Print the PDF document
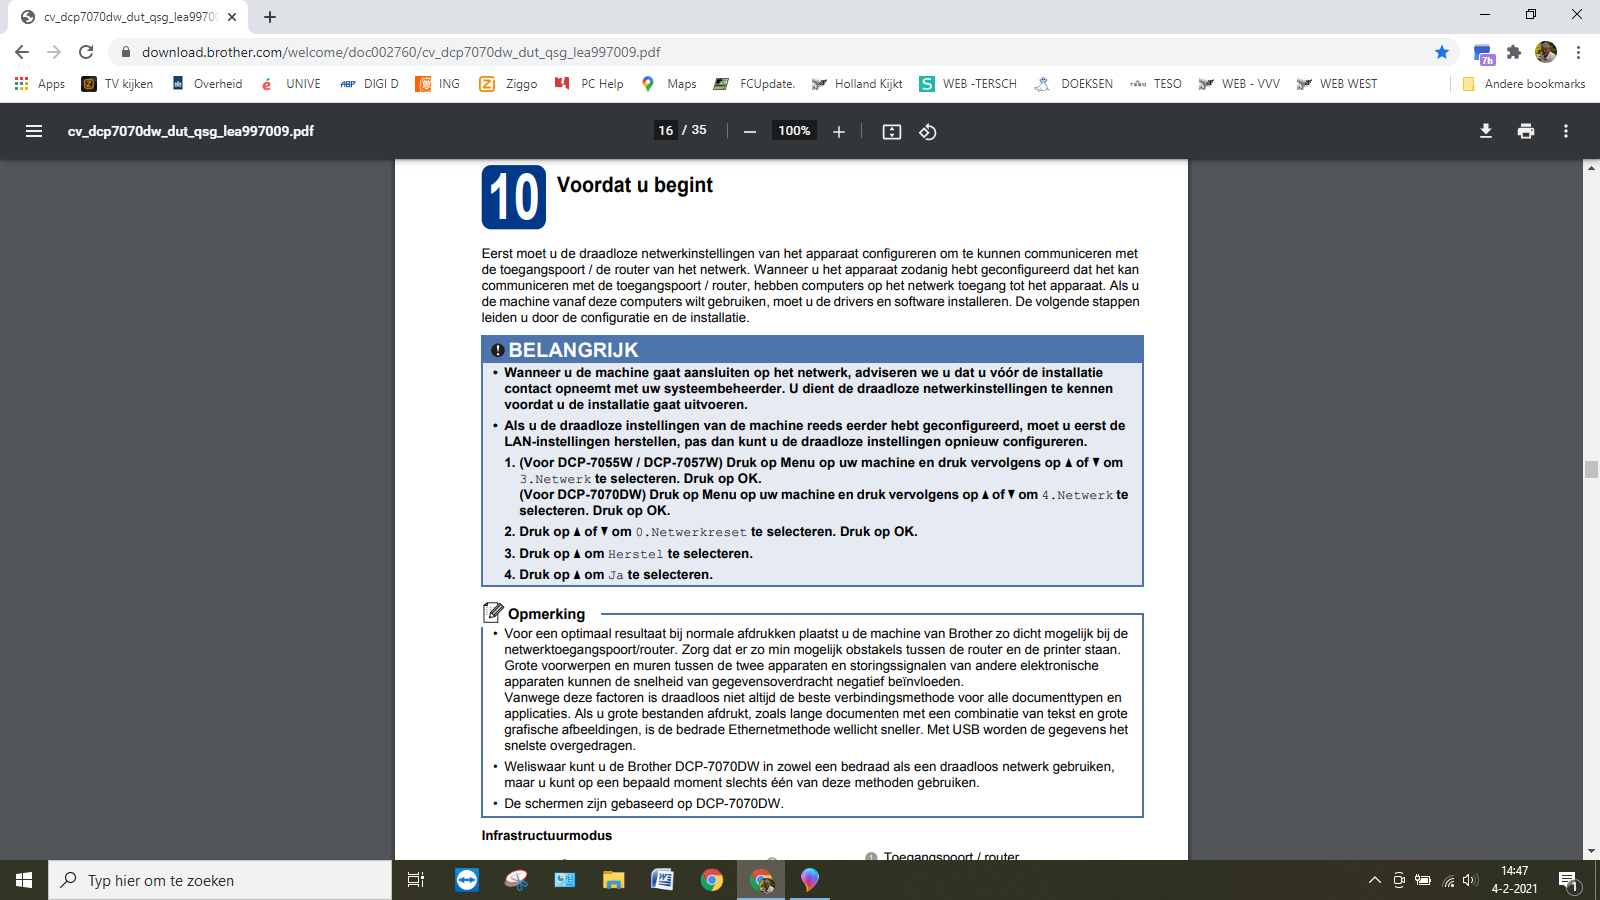The width and height of the screenshot is (1600, 900). [1526, 131]
